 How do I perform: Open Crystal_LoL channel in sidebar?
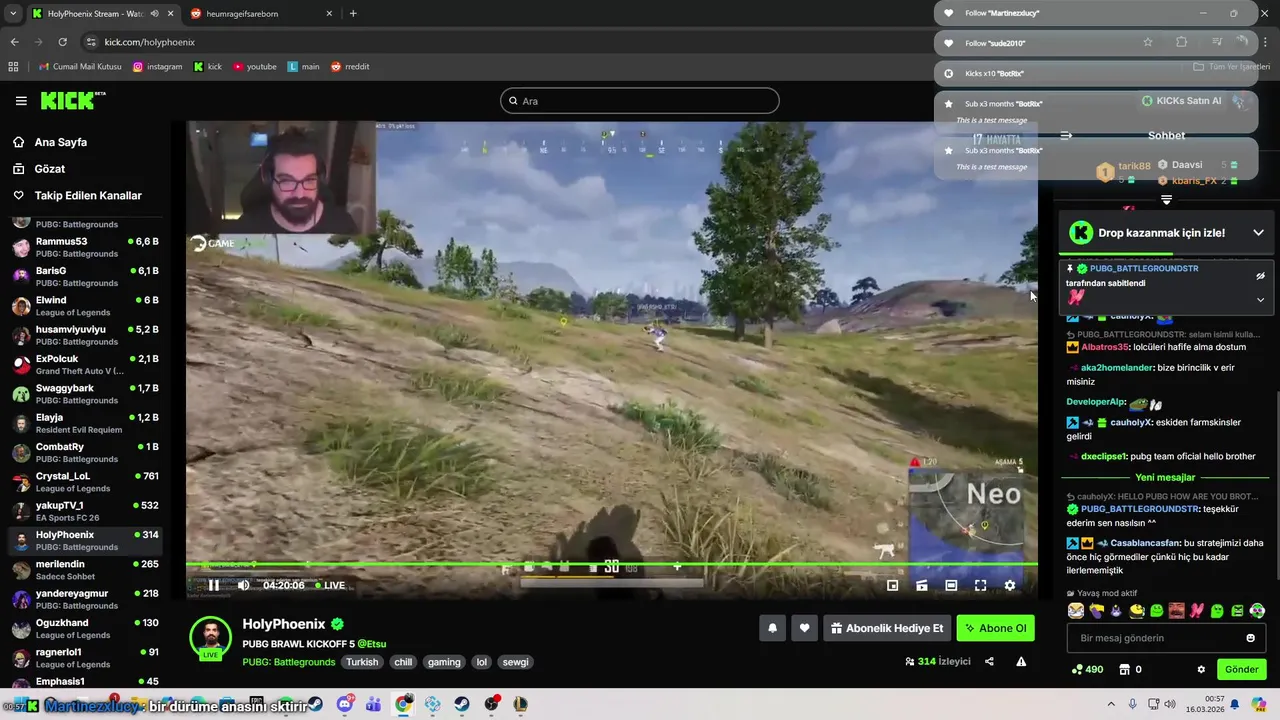(85, 482)
